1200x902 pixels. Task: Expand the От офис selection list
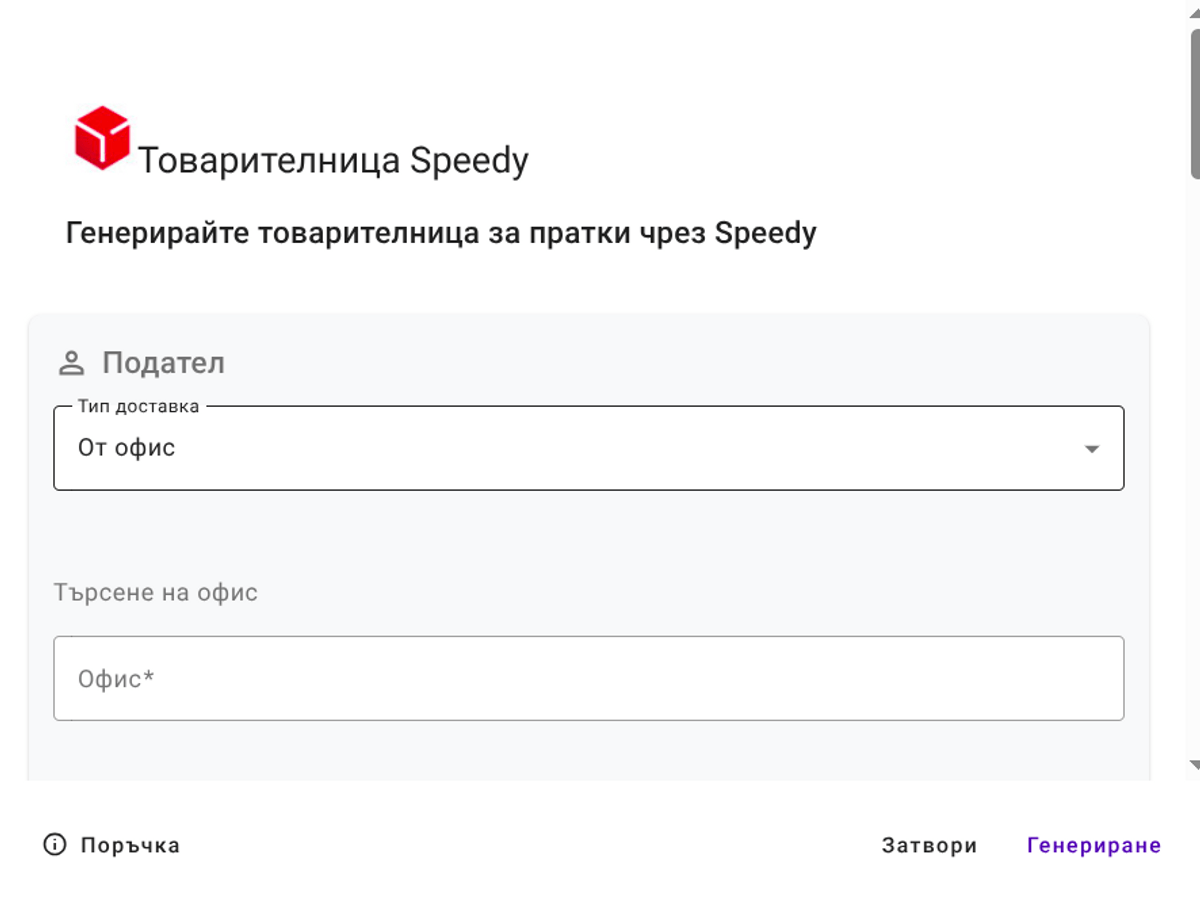click(x=590, y=448)
